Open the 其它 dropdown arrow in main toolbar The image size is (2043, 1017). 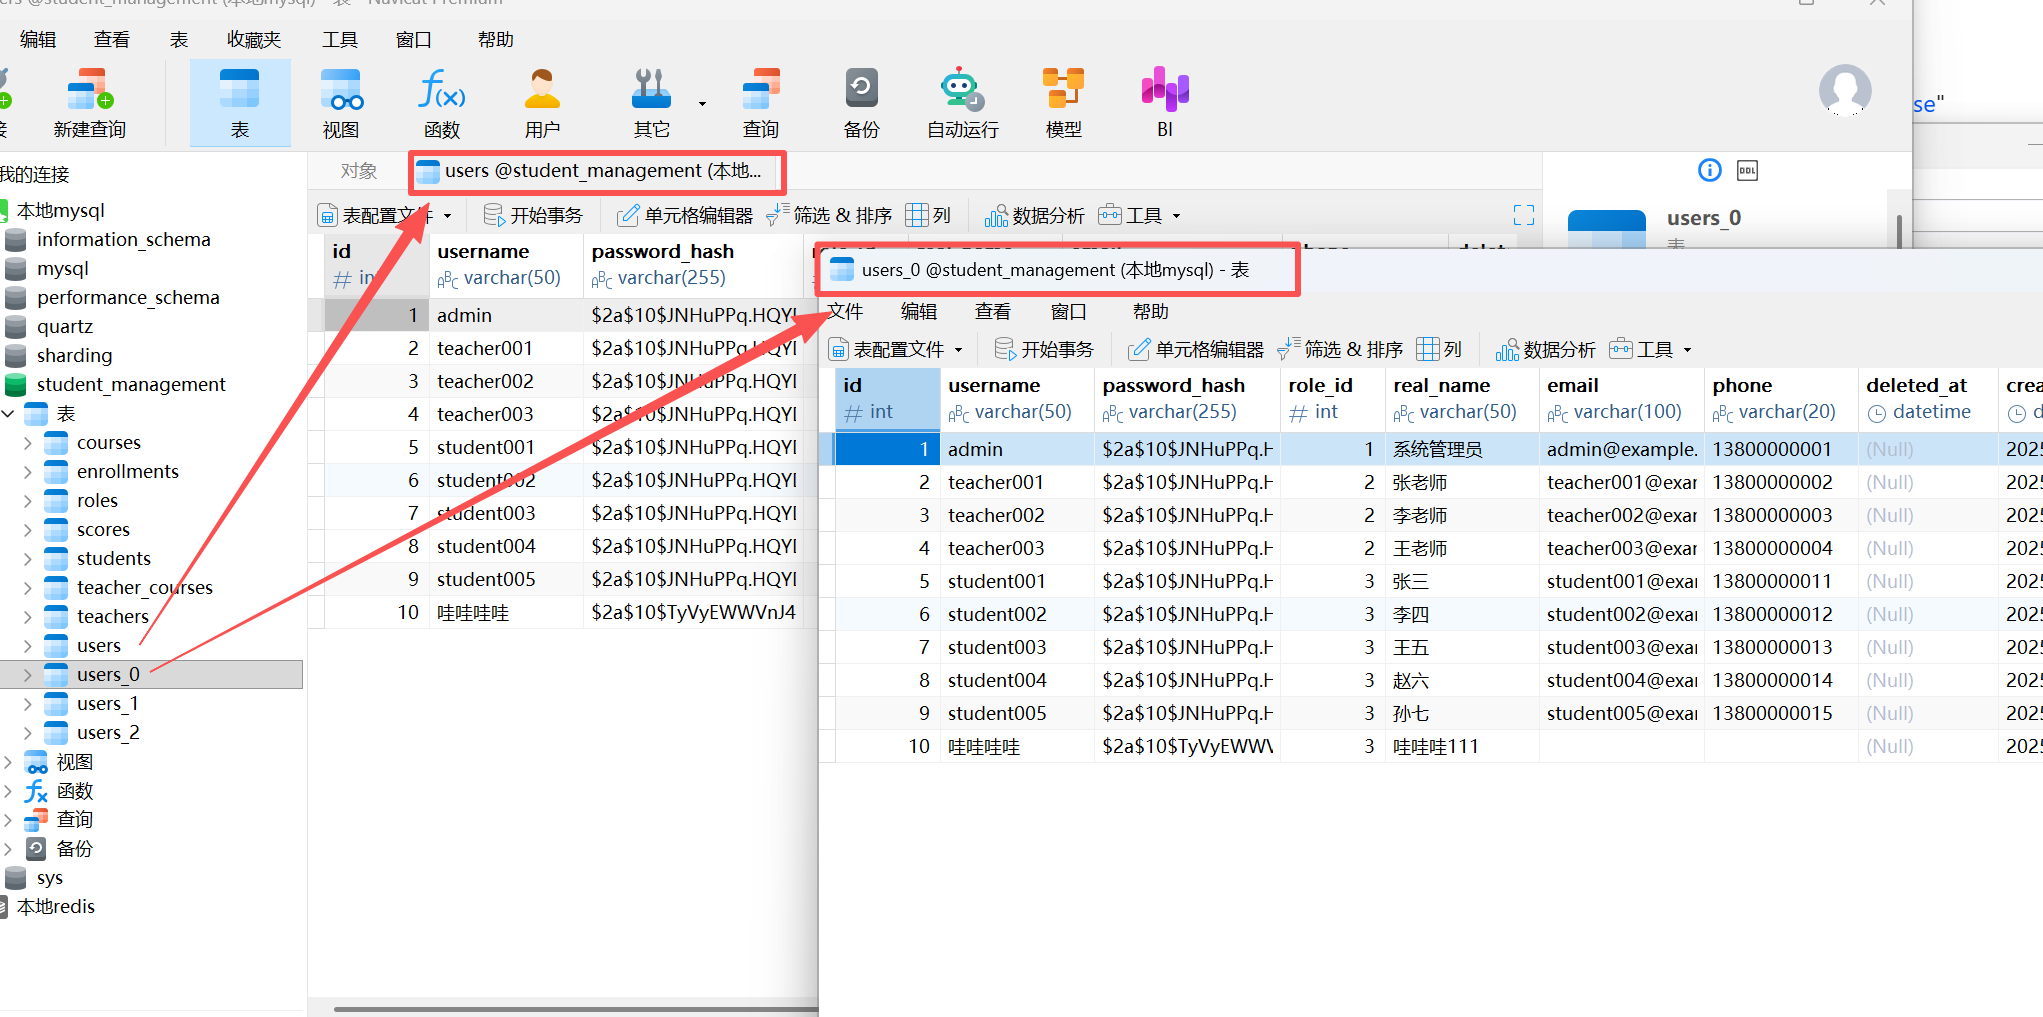(702, 103)
